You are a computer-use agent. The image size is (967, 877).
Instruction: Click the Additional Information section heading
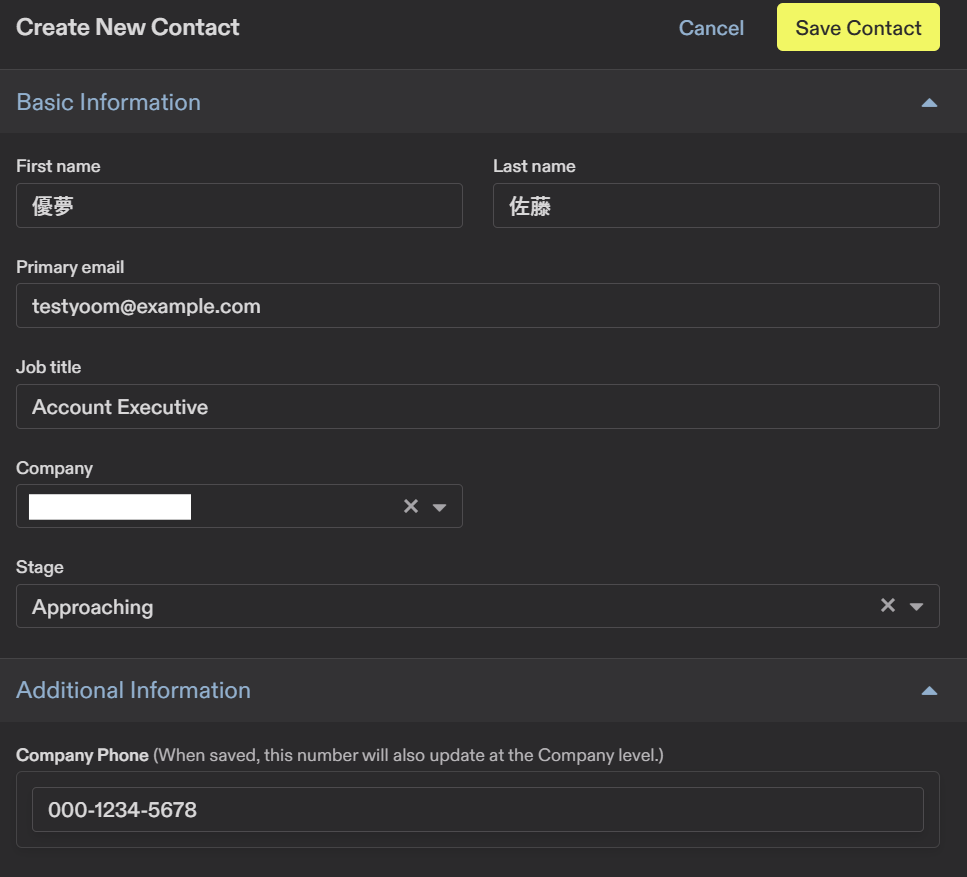click(134, 690)
